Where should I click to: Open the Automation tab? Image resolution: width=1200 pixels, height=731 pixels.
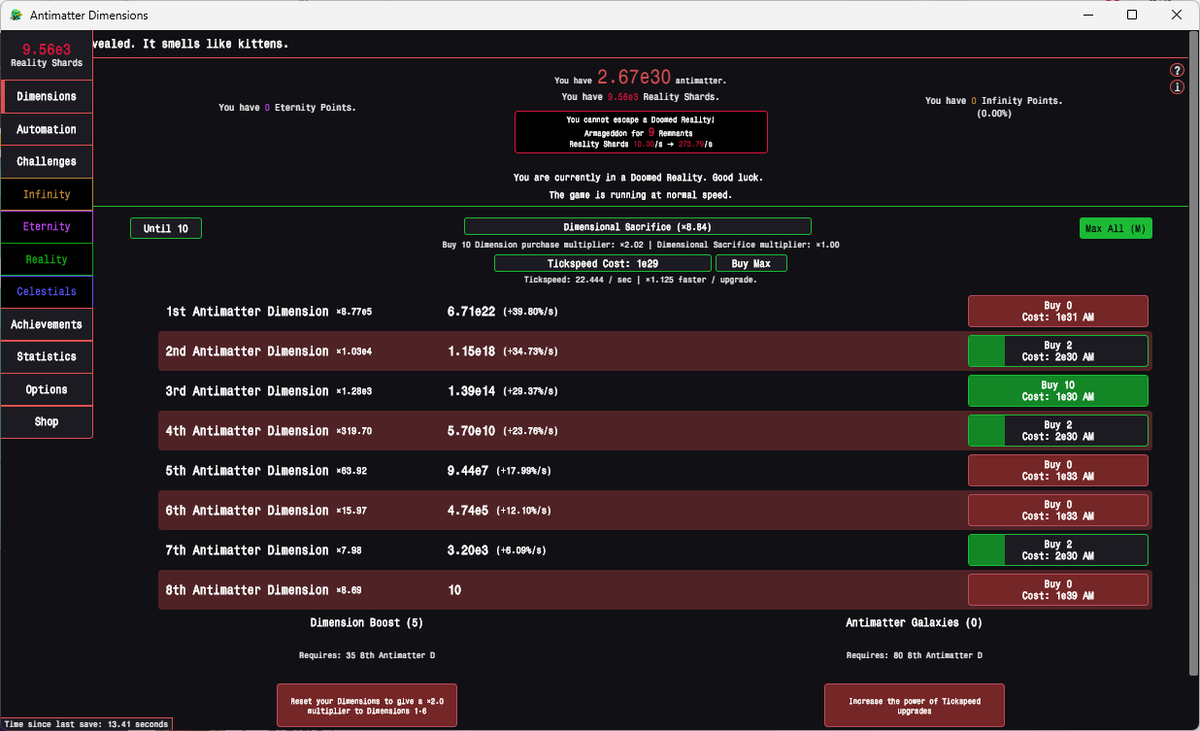[x=46, y=129]
